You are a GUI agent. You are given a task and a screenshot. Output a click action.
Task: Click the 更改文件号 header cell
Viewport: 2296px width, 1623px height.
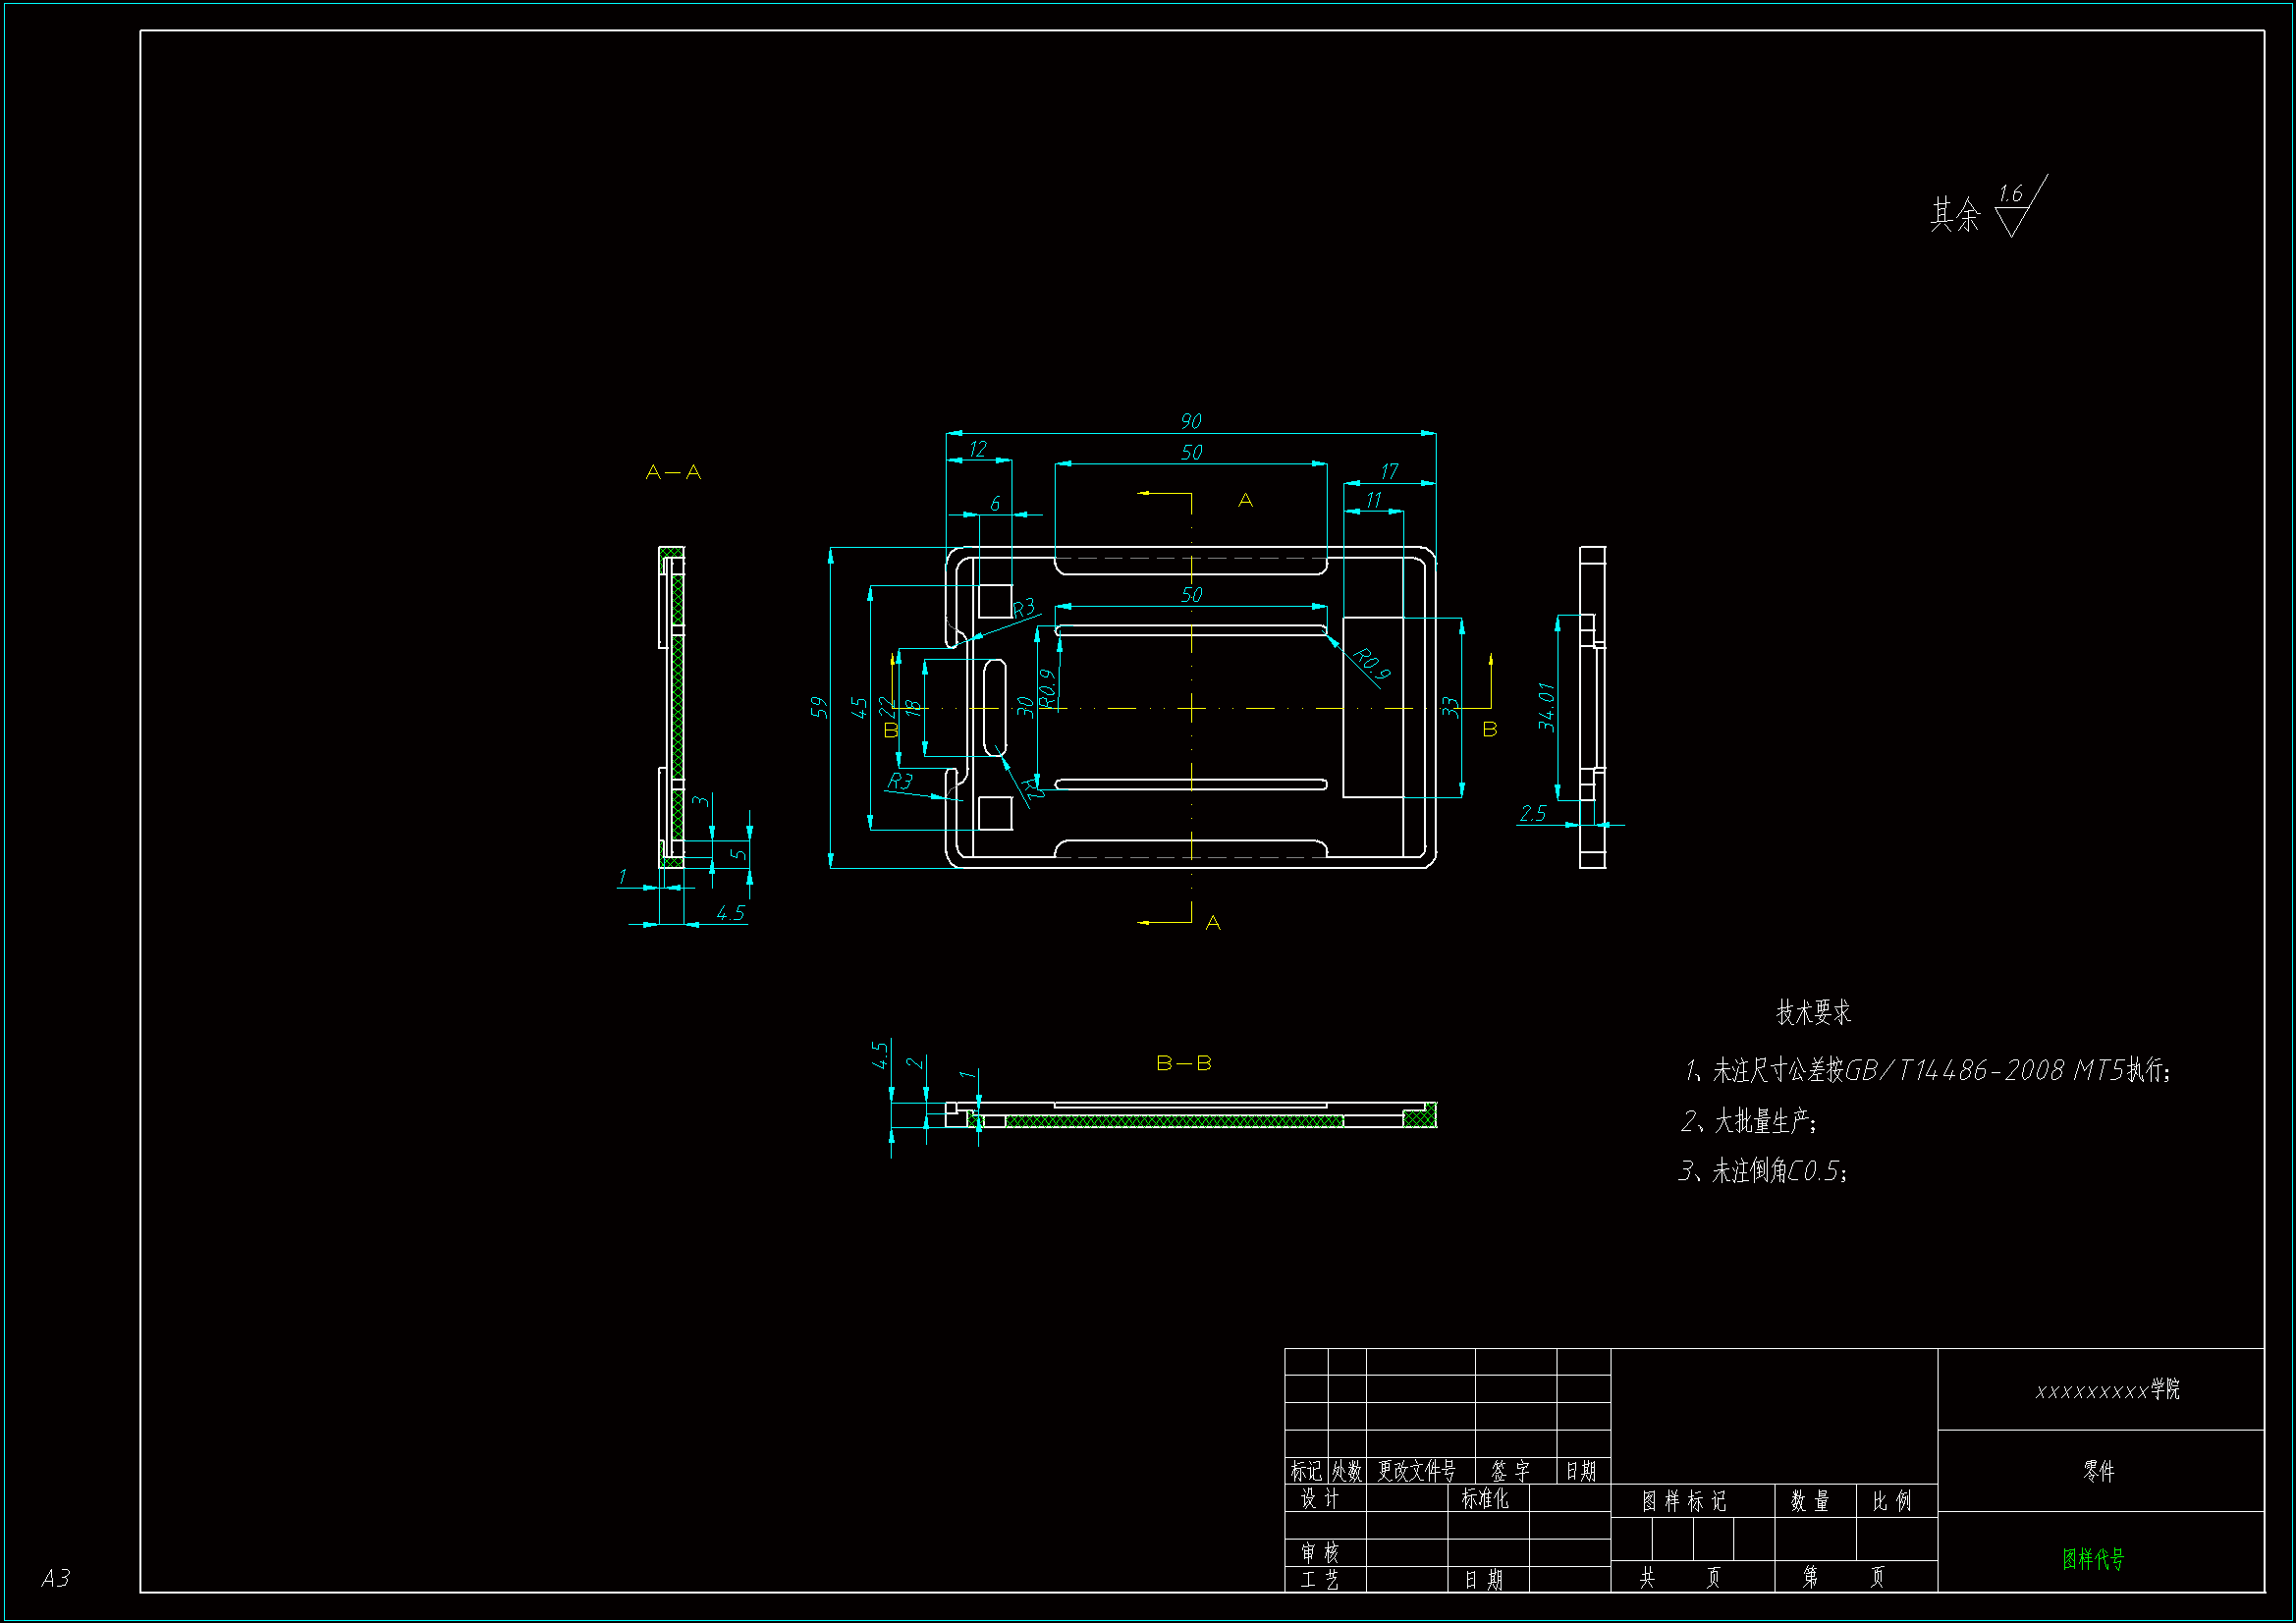(1416, 1471)
